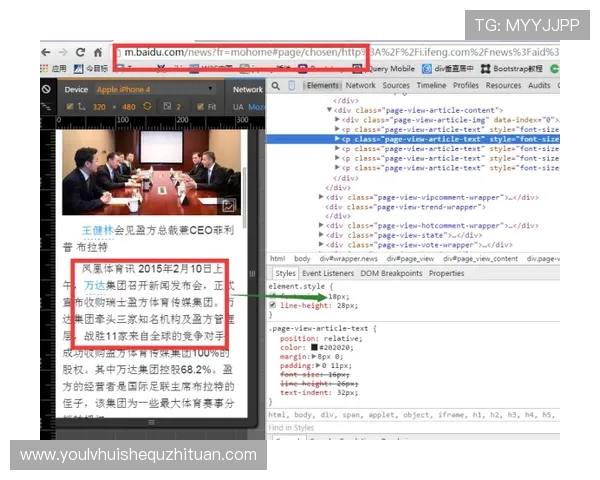Click the browser forward arrow
The width and height of the screenshot is (600, 480).
65,51
